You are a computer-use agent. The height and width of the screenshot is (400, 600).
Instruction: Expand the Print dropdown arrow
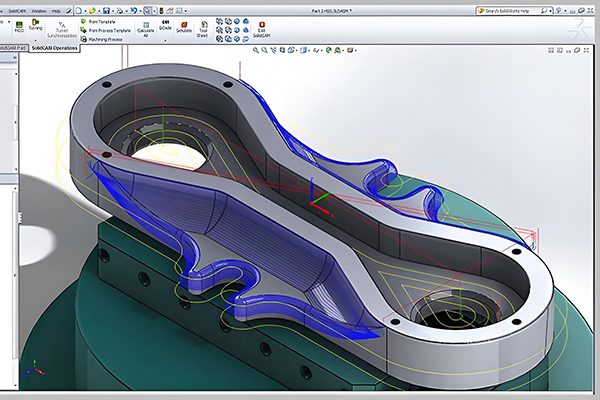[x=126, y=11]
